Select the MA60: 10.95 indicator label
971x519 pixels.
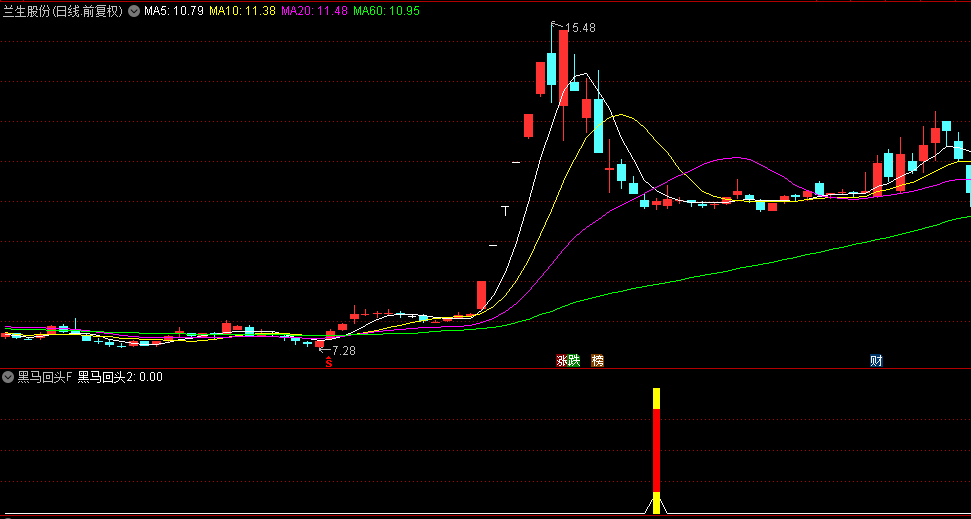click(x=386, y=11)
